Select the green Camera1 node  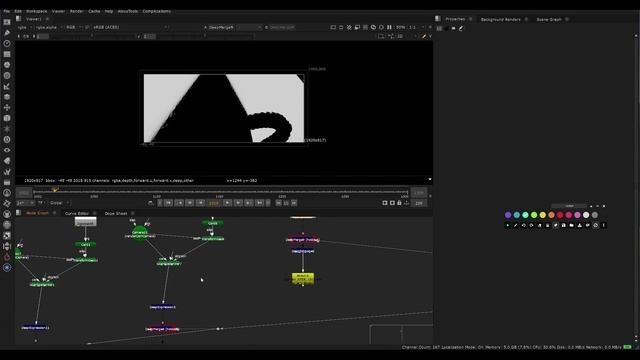tap(140, 233)
